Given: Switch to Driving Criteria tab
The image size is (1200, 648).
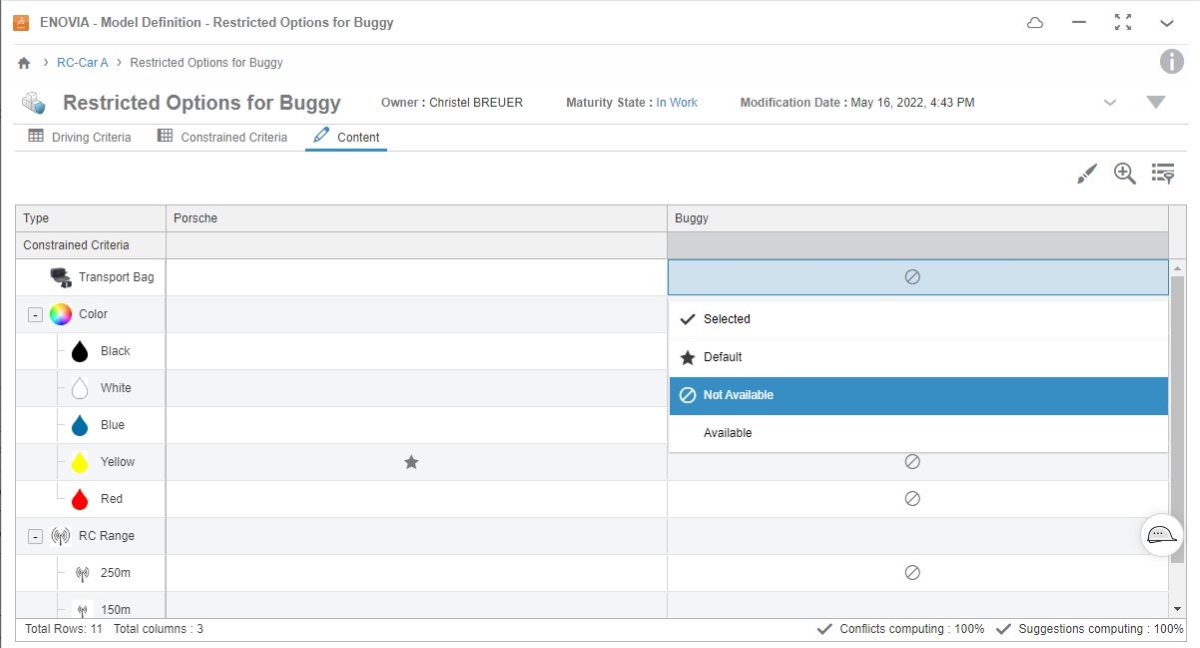Looking at the screenshot, I should 80,137.
